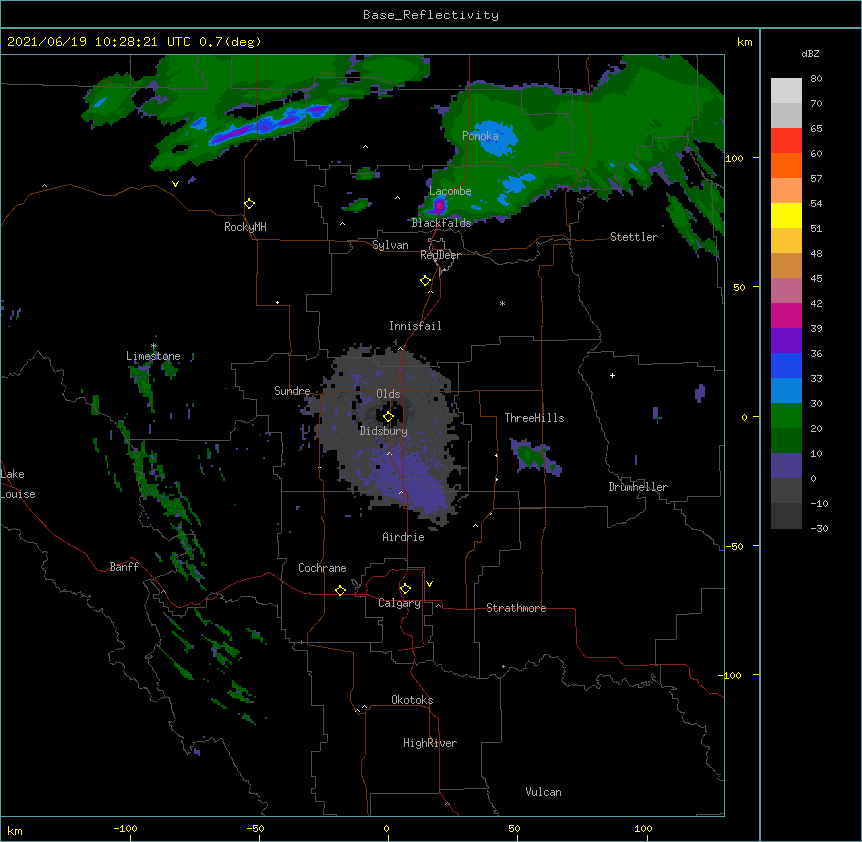The height and width of the screenshot is (842, 862).
Task: Click the Vulcan label
Action: pyautogui.click(x=543, y=792)
